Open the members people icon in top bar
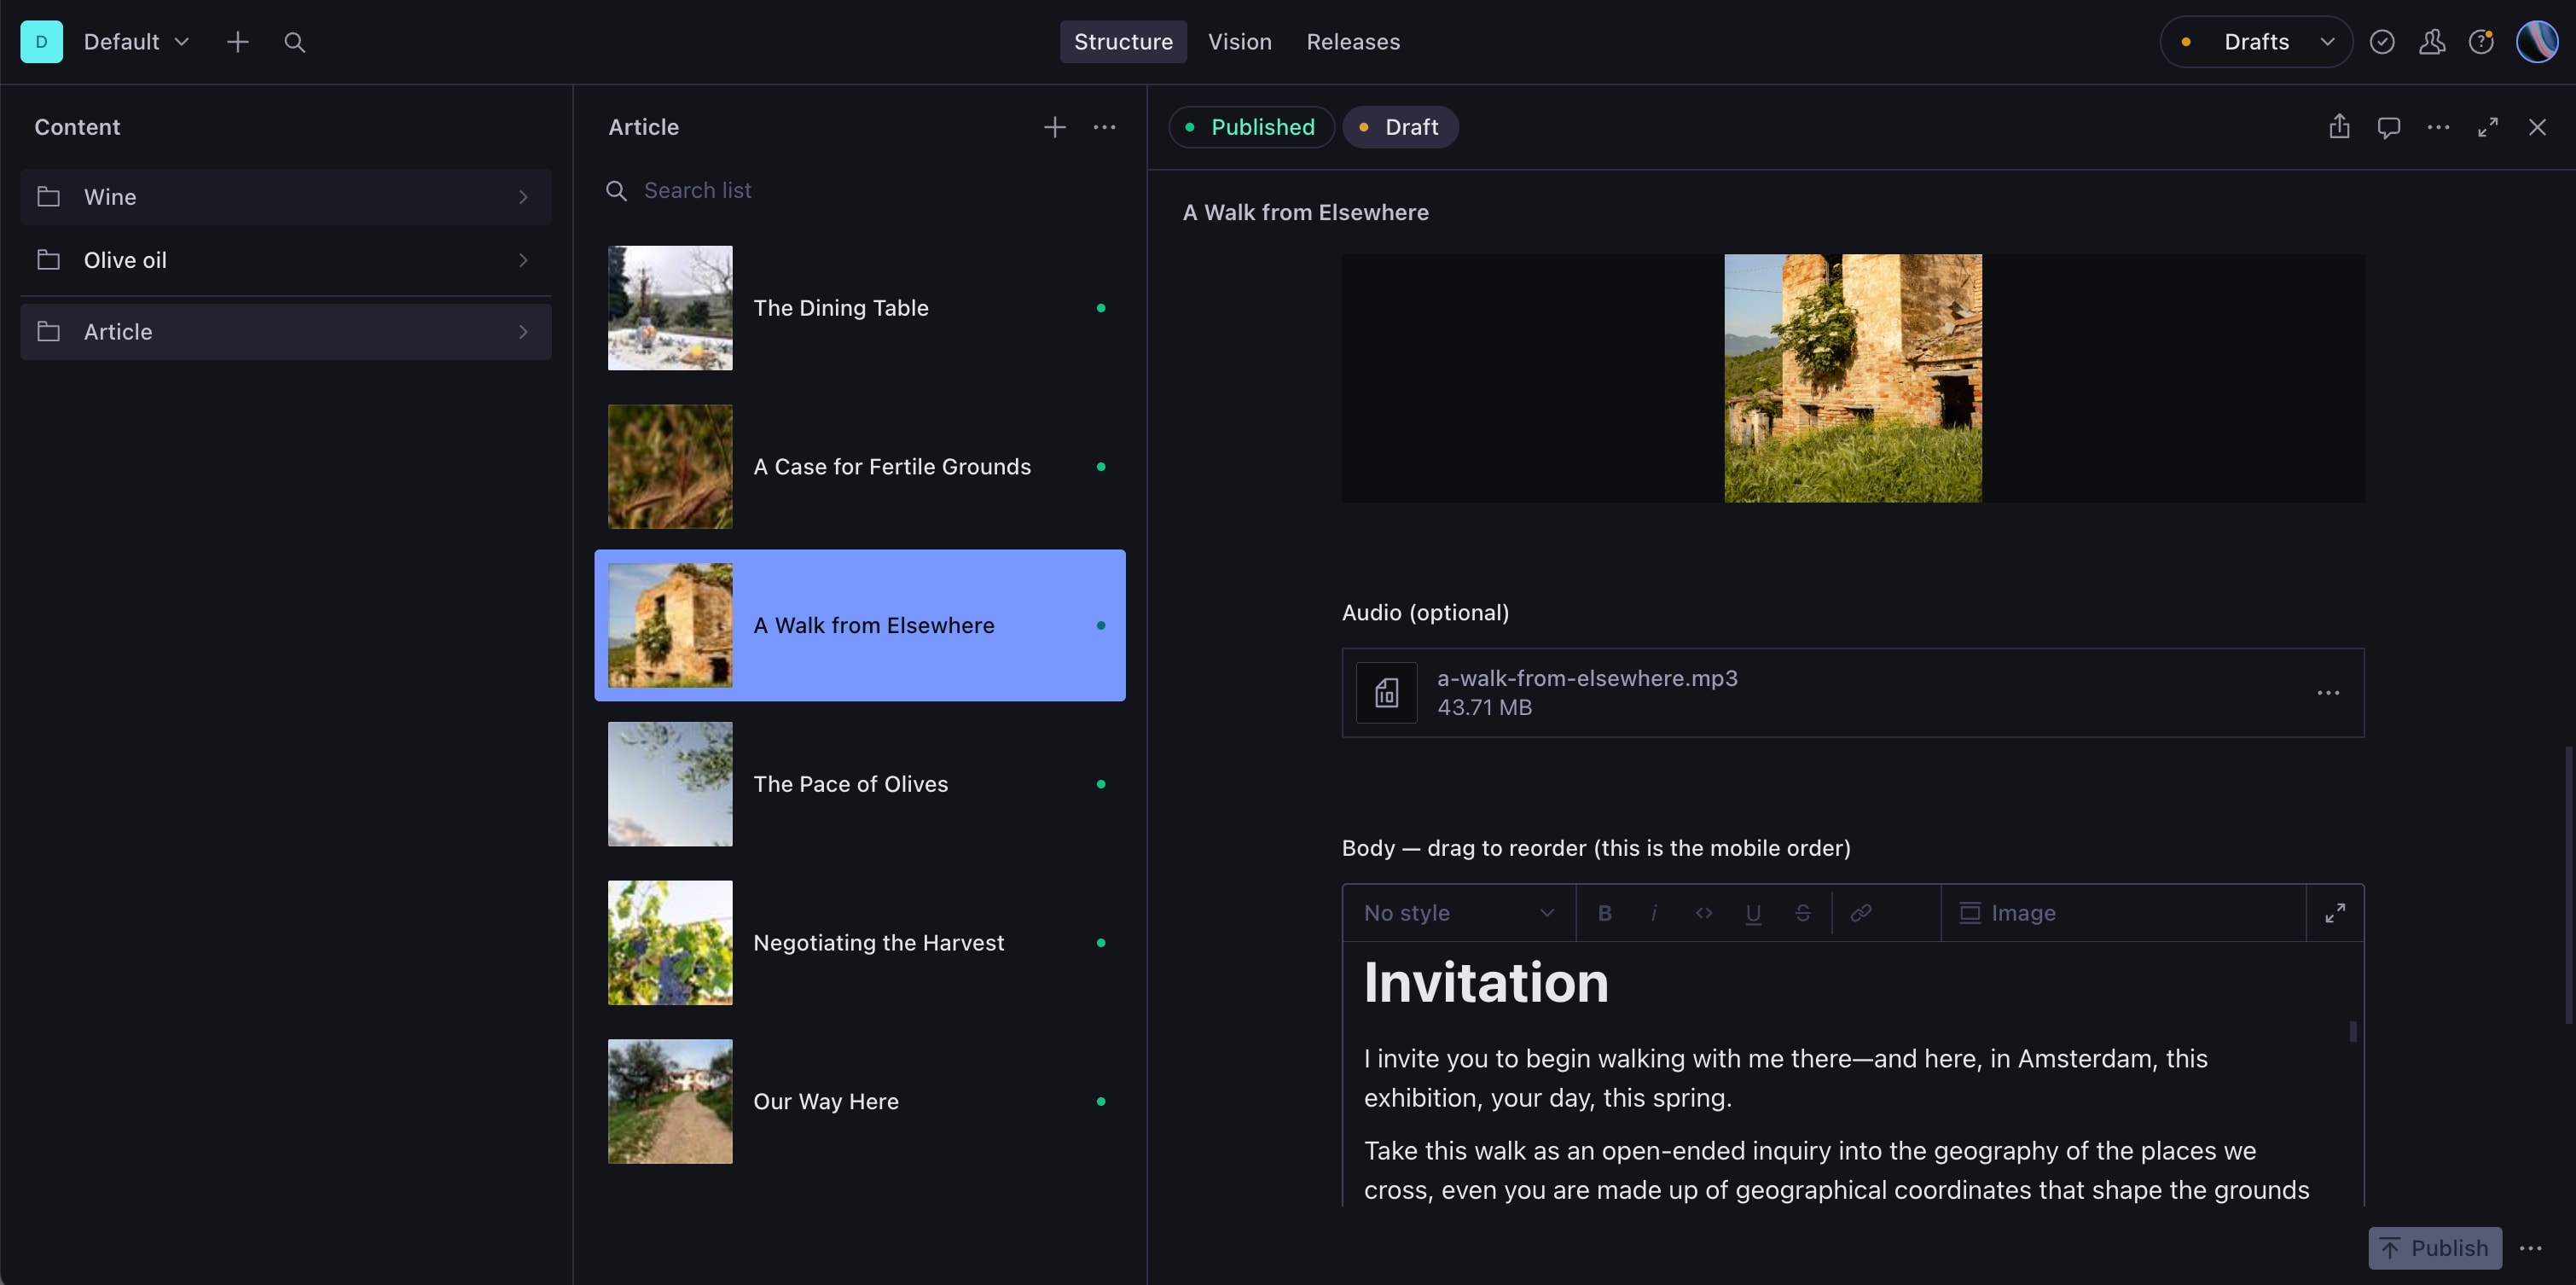 click(x=2432, y=42)
